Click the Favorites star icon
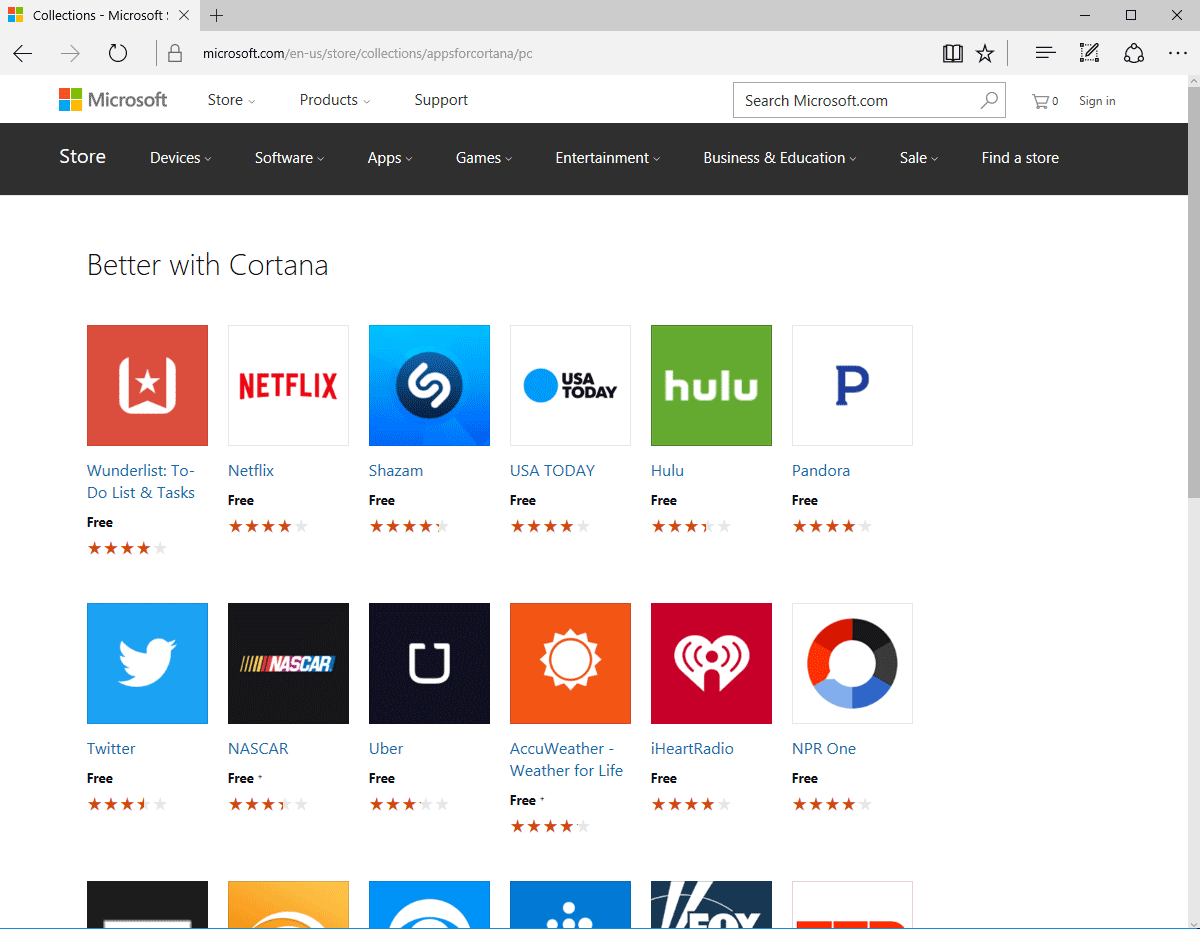This screenshot has width=1200, height=929. (x=985, y=54)
